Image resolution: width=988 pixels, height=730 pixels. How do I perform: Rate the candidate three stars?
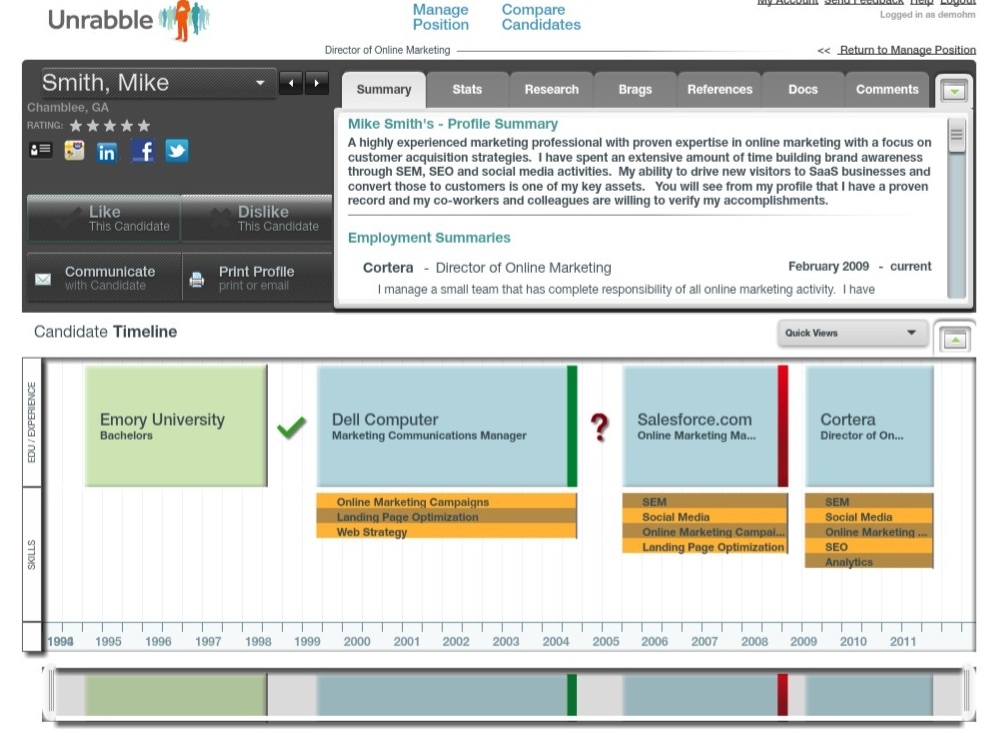(x=110, y=125)
